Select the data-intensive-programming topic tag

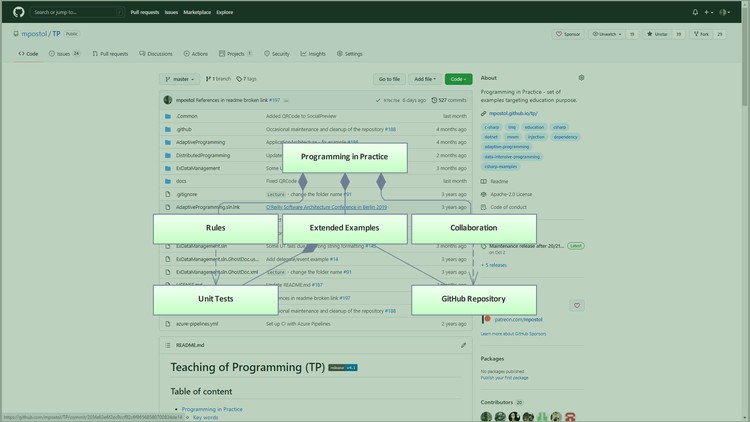pyautogui.click(x=512, y=157)
